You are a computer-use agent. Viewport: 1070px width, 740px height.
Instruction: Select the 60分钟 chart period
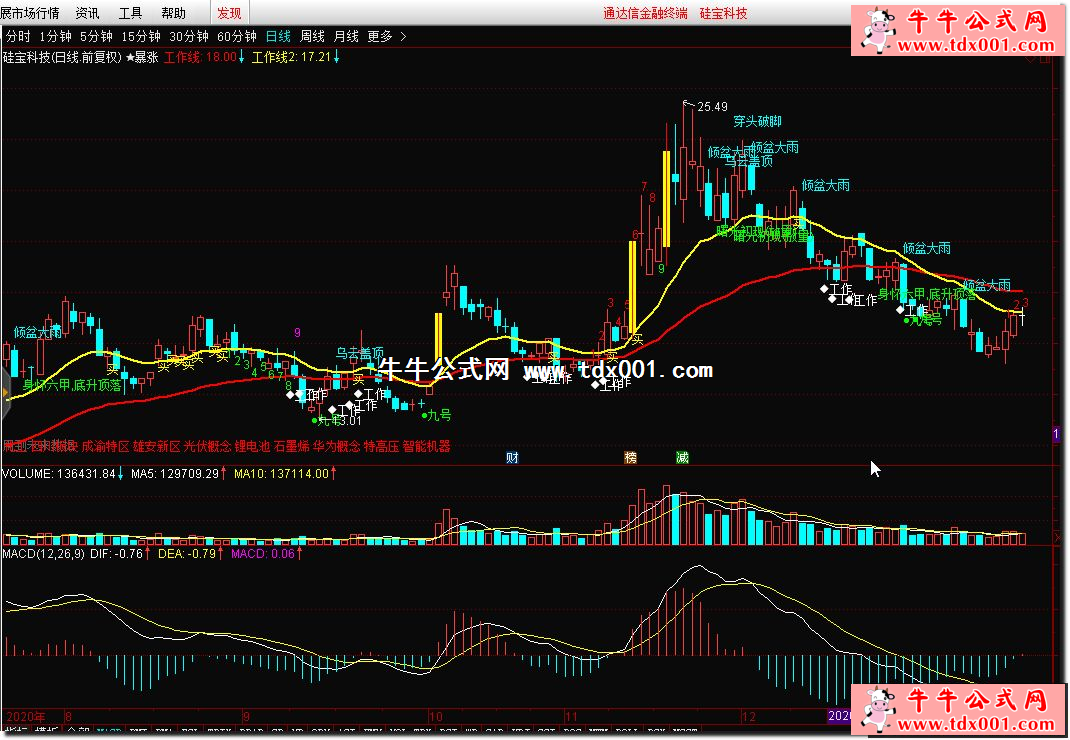[x=236, y=36]
